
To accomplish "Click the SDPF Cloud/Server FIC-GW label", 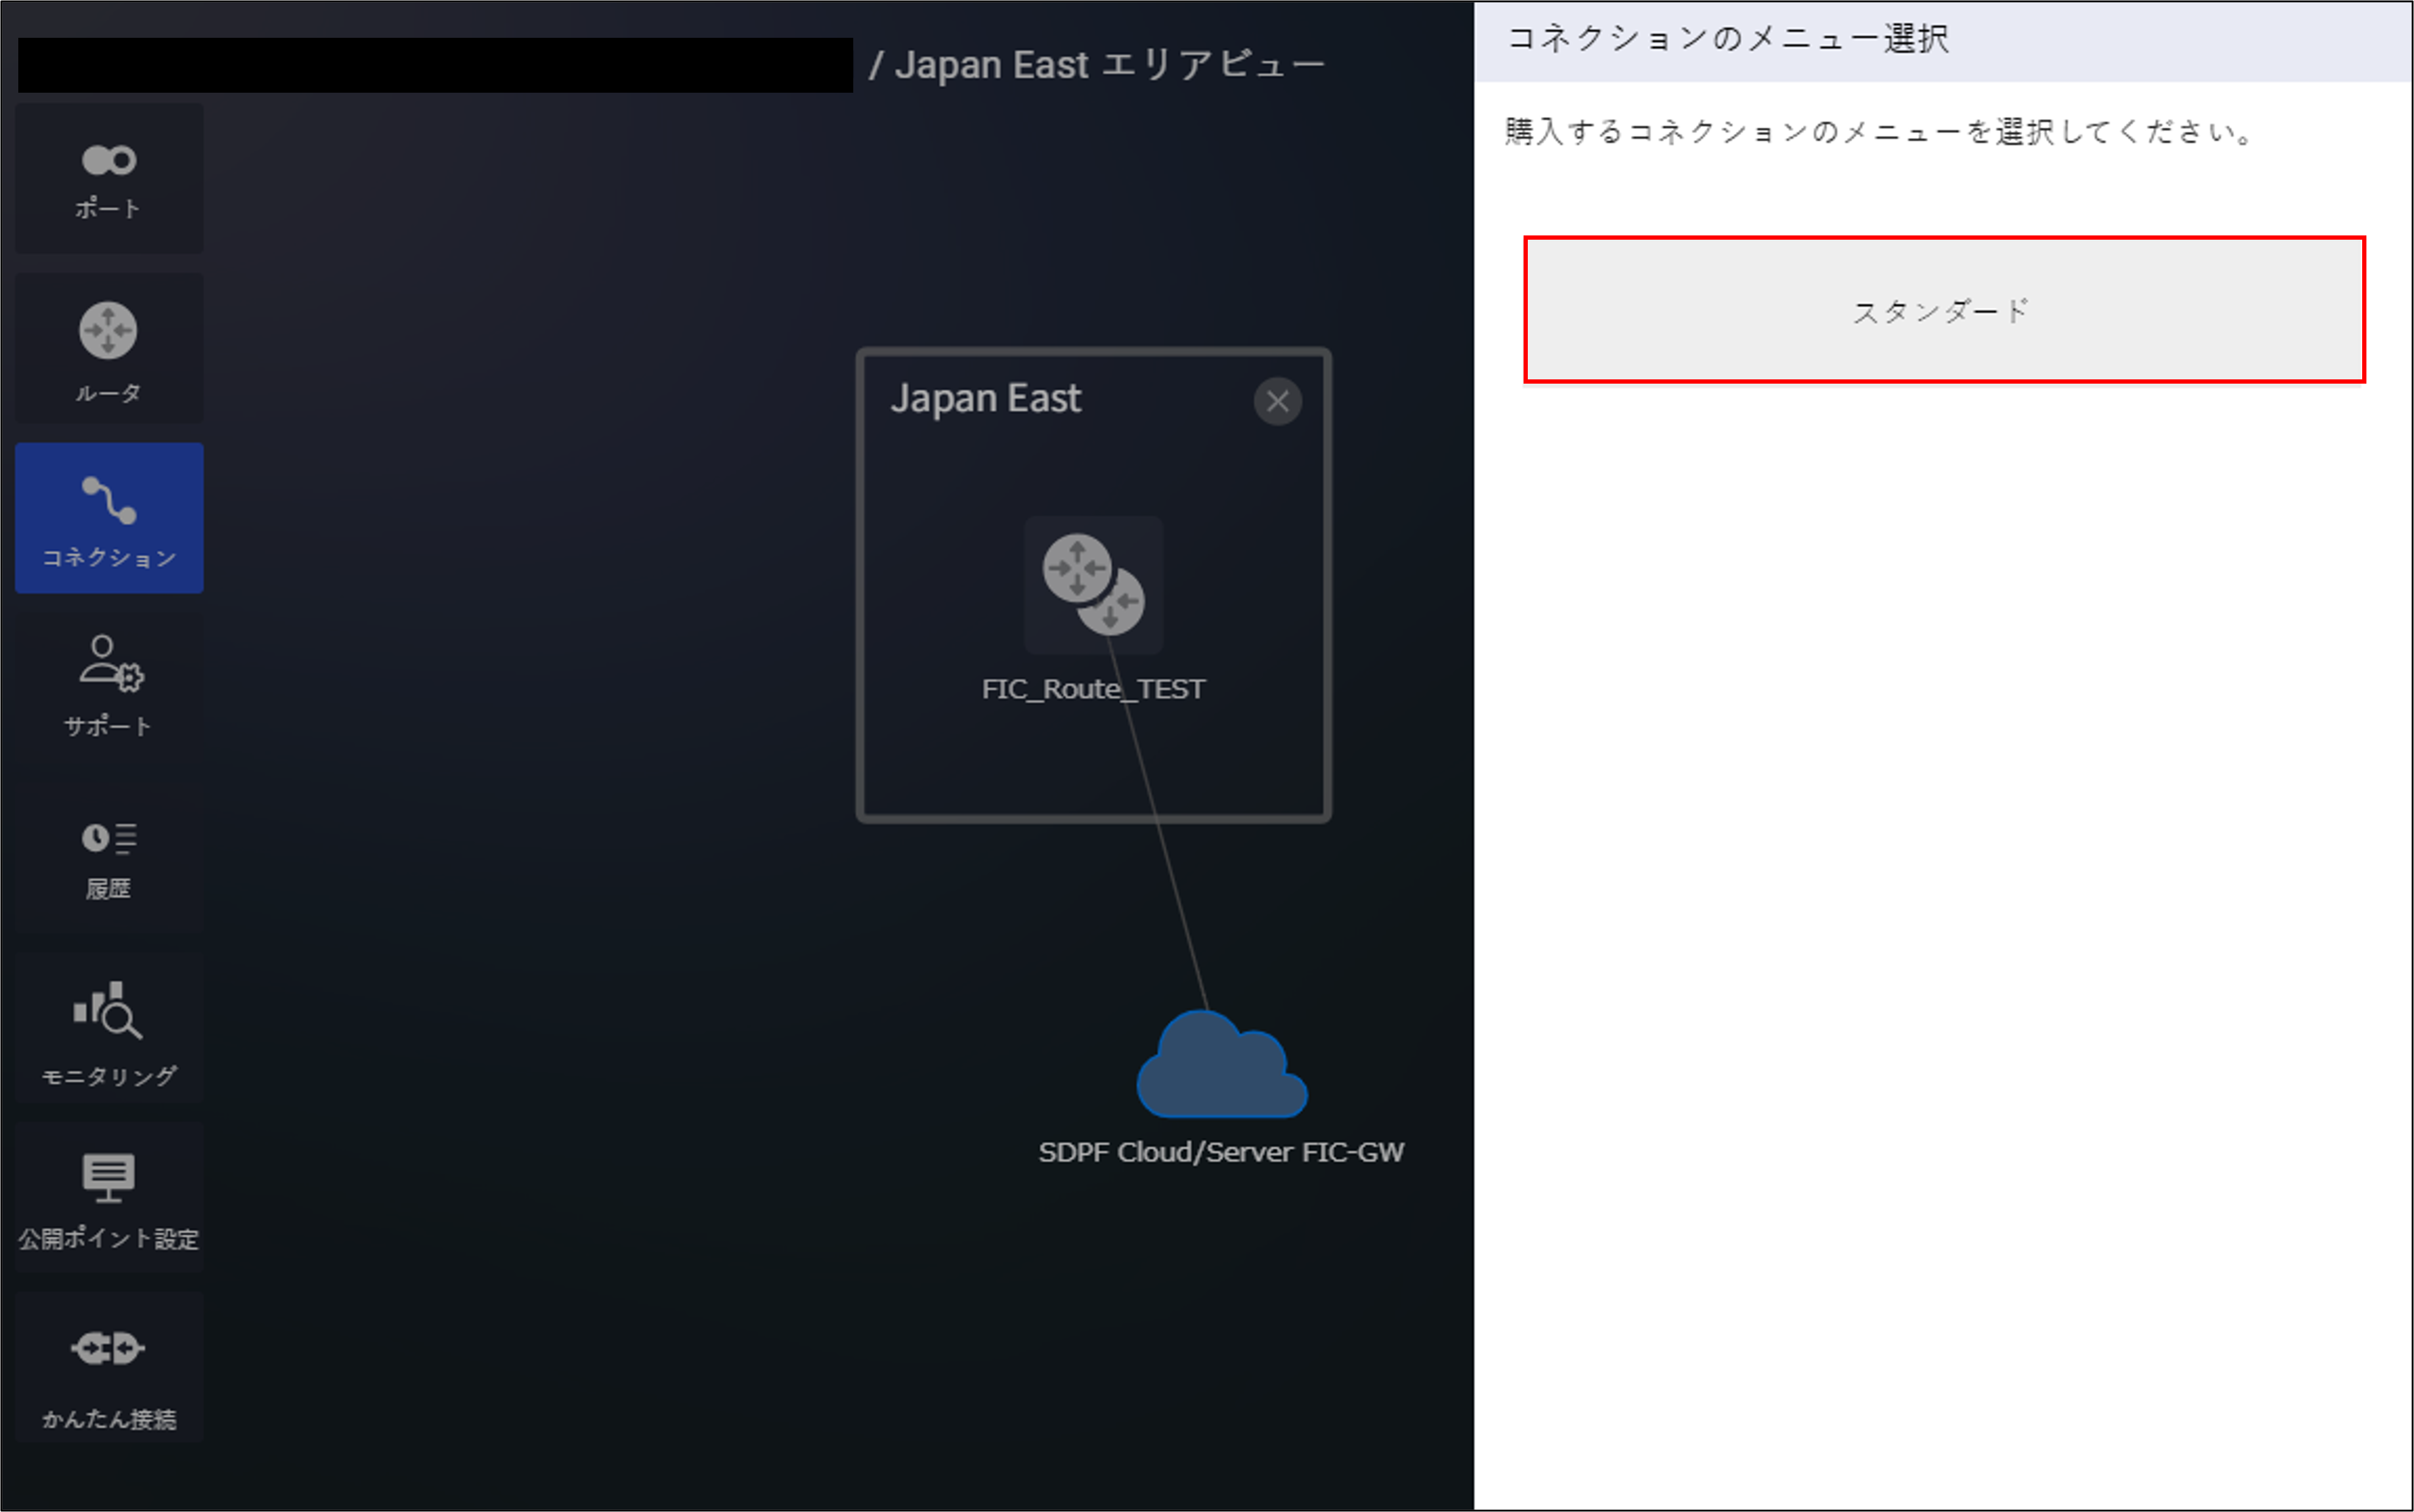I will (x=1221, y=1152).
